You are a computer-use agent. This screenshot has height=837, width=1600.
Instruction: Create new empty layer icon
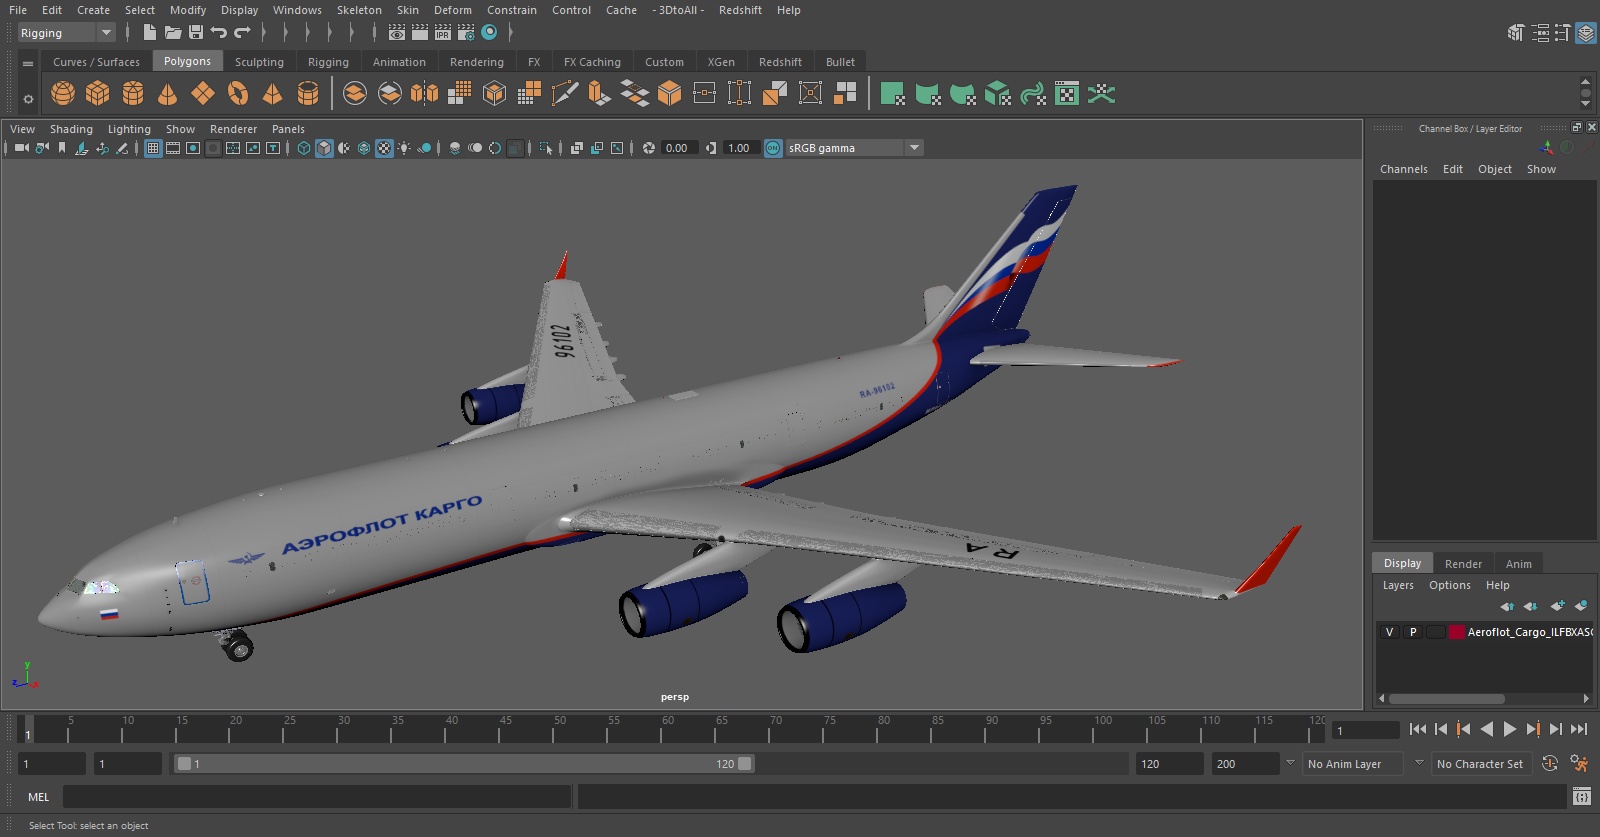(1557, 606)
